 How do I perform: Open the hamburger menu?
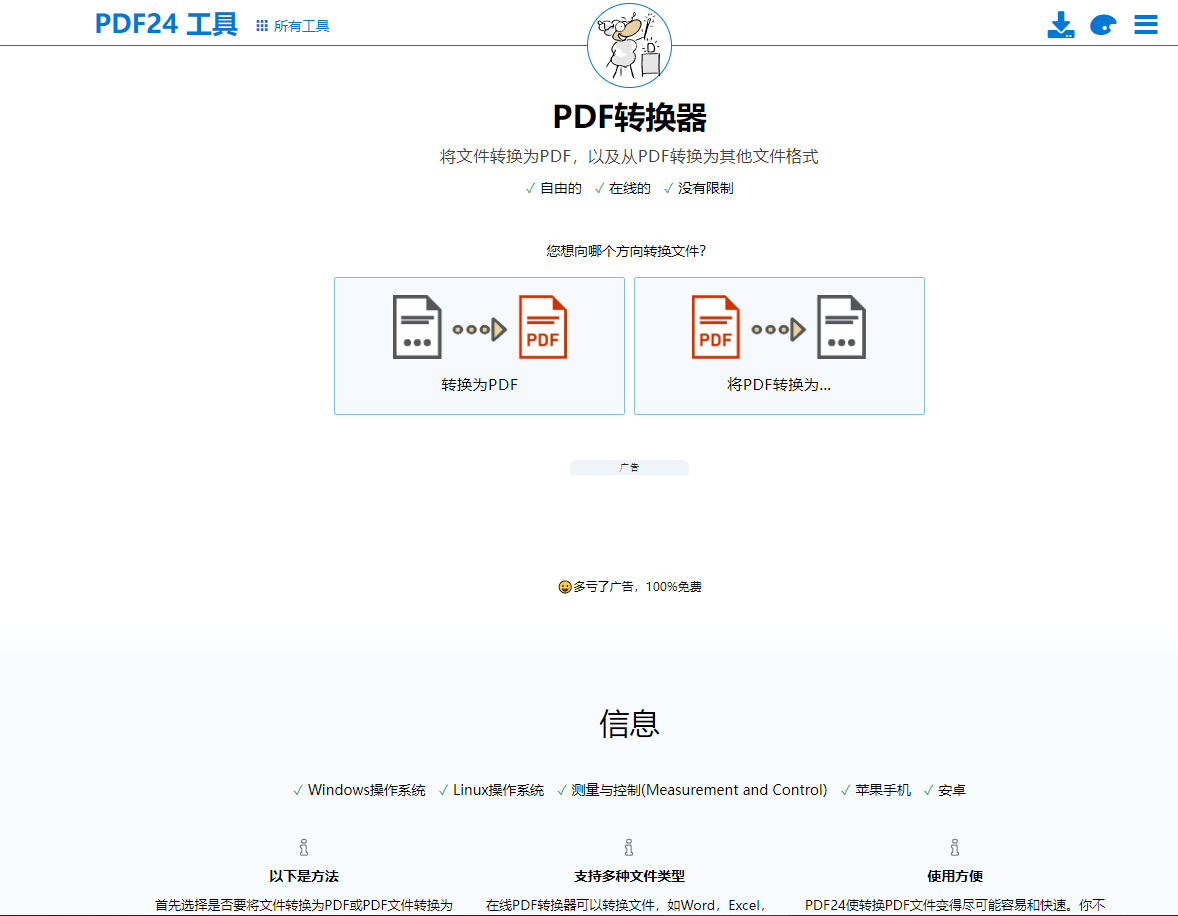[1146, 25]
